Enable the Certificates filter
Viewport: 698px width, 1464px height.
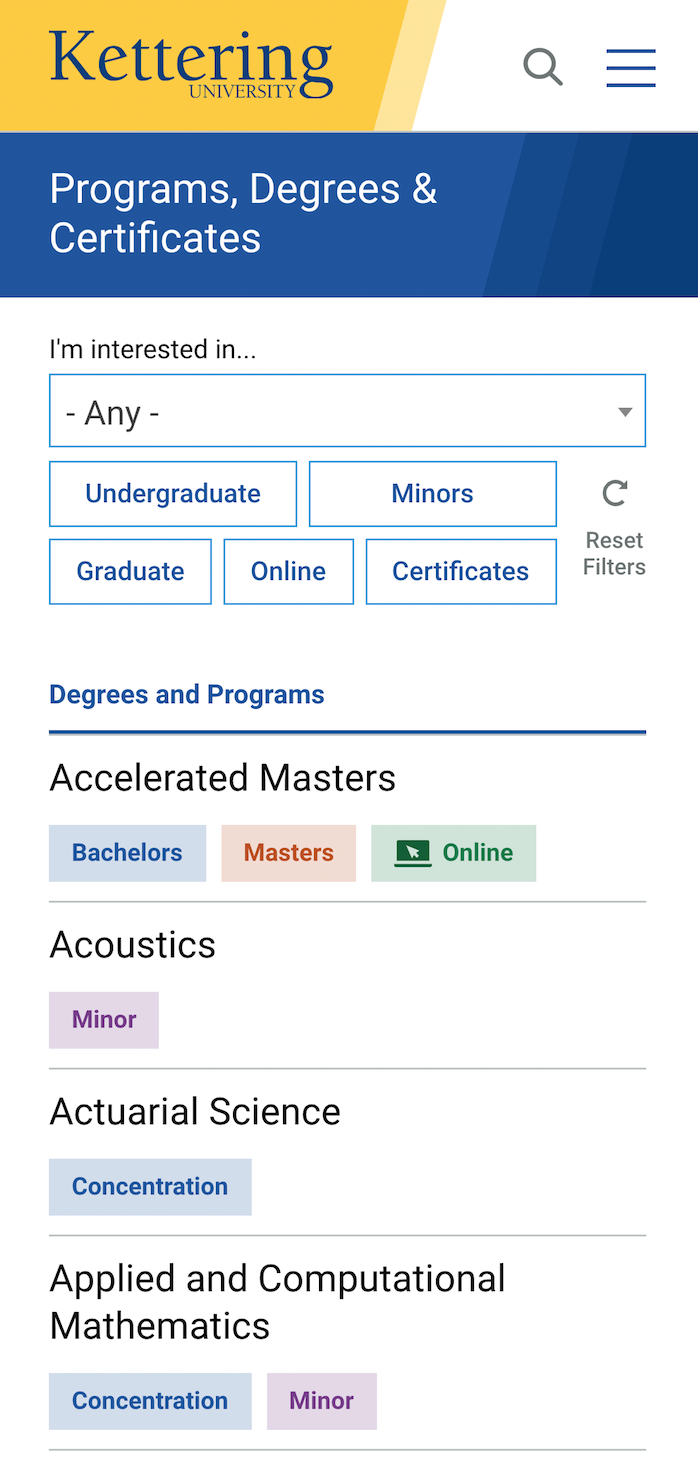(x=460, y=570)
